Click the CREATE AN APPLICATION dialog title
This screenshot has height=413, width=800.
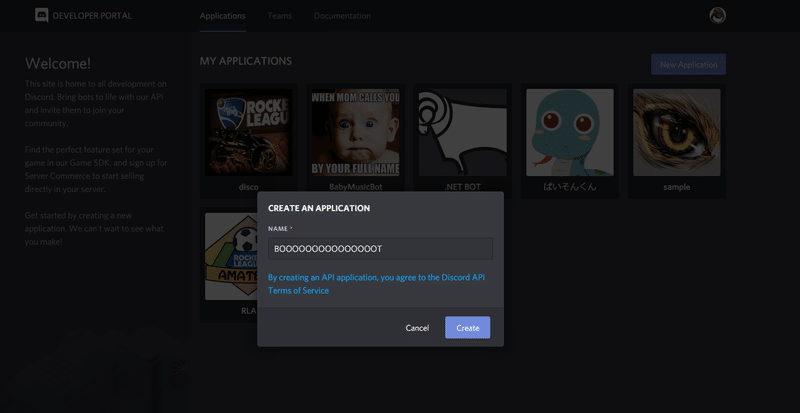pyautogui.click(x=319, y=208)
